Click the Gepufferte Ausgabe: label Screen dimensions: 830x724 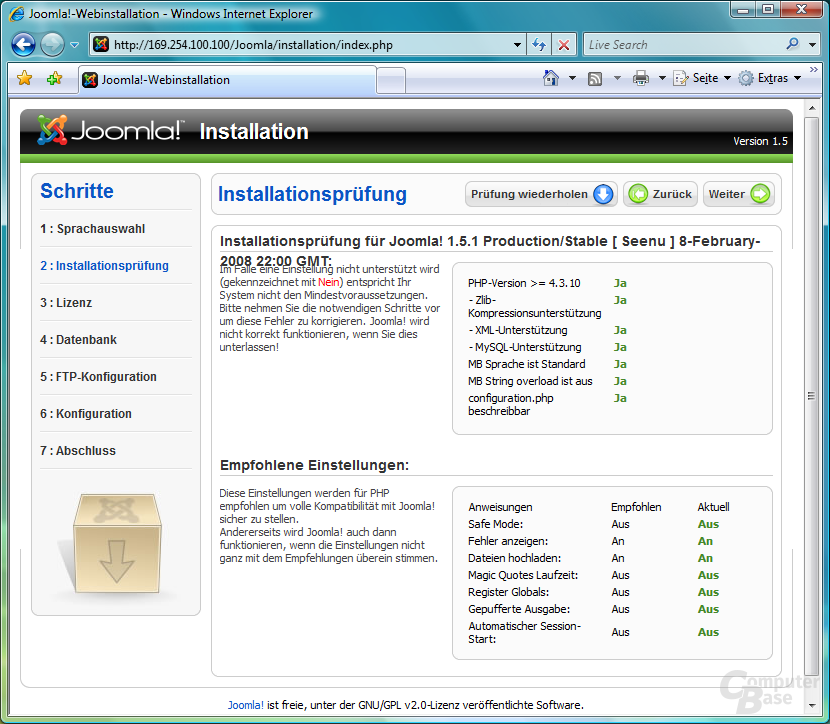[519, 609]
